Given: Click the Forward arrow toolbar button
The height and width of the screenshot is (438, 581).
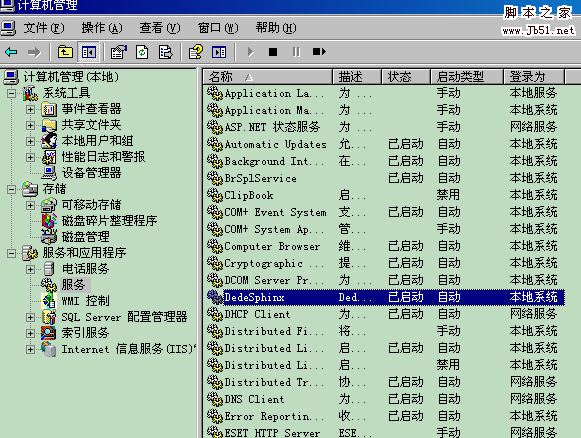Looking at the screenshot, I should (34, 52).
